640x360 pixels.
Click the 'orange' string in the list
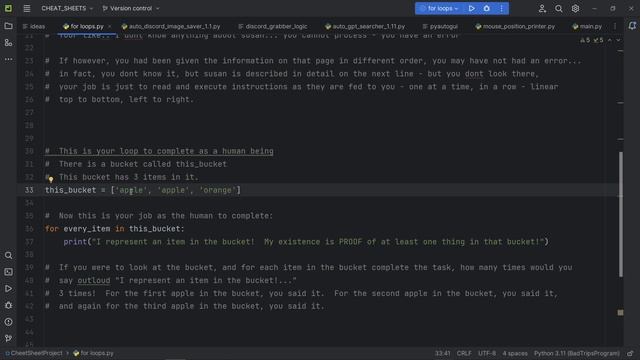(x=218, y=190)
